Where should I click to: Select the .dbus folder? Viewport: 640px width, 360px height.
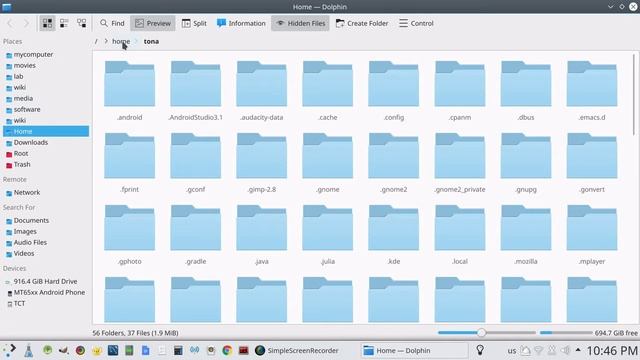pos(526,91)
